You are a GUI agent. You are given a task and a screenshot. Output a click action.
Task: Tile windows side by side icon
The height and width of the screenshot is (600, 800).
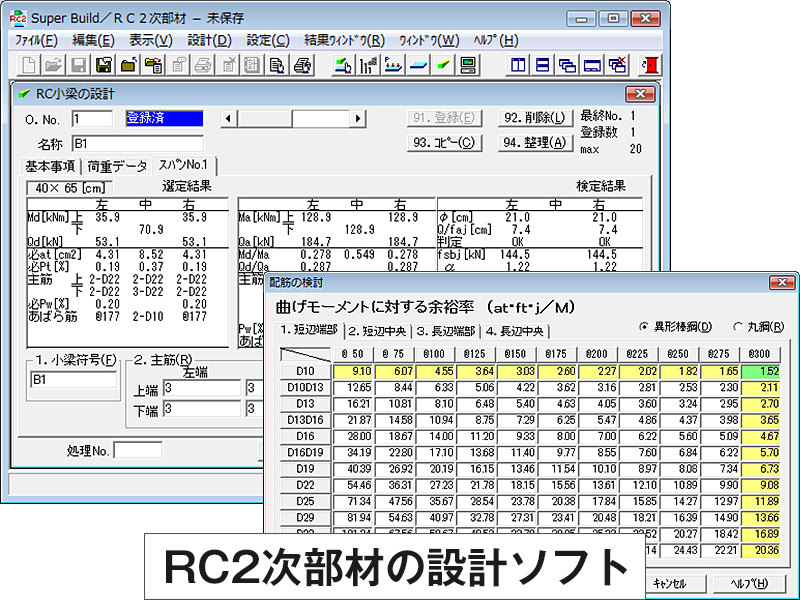pyautogui.click(x=518, y=66)
